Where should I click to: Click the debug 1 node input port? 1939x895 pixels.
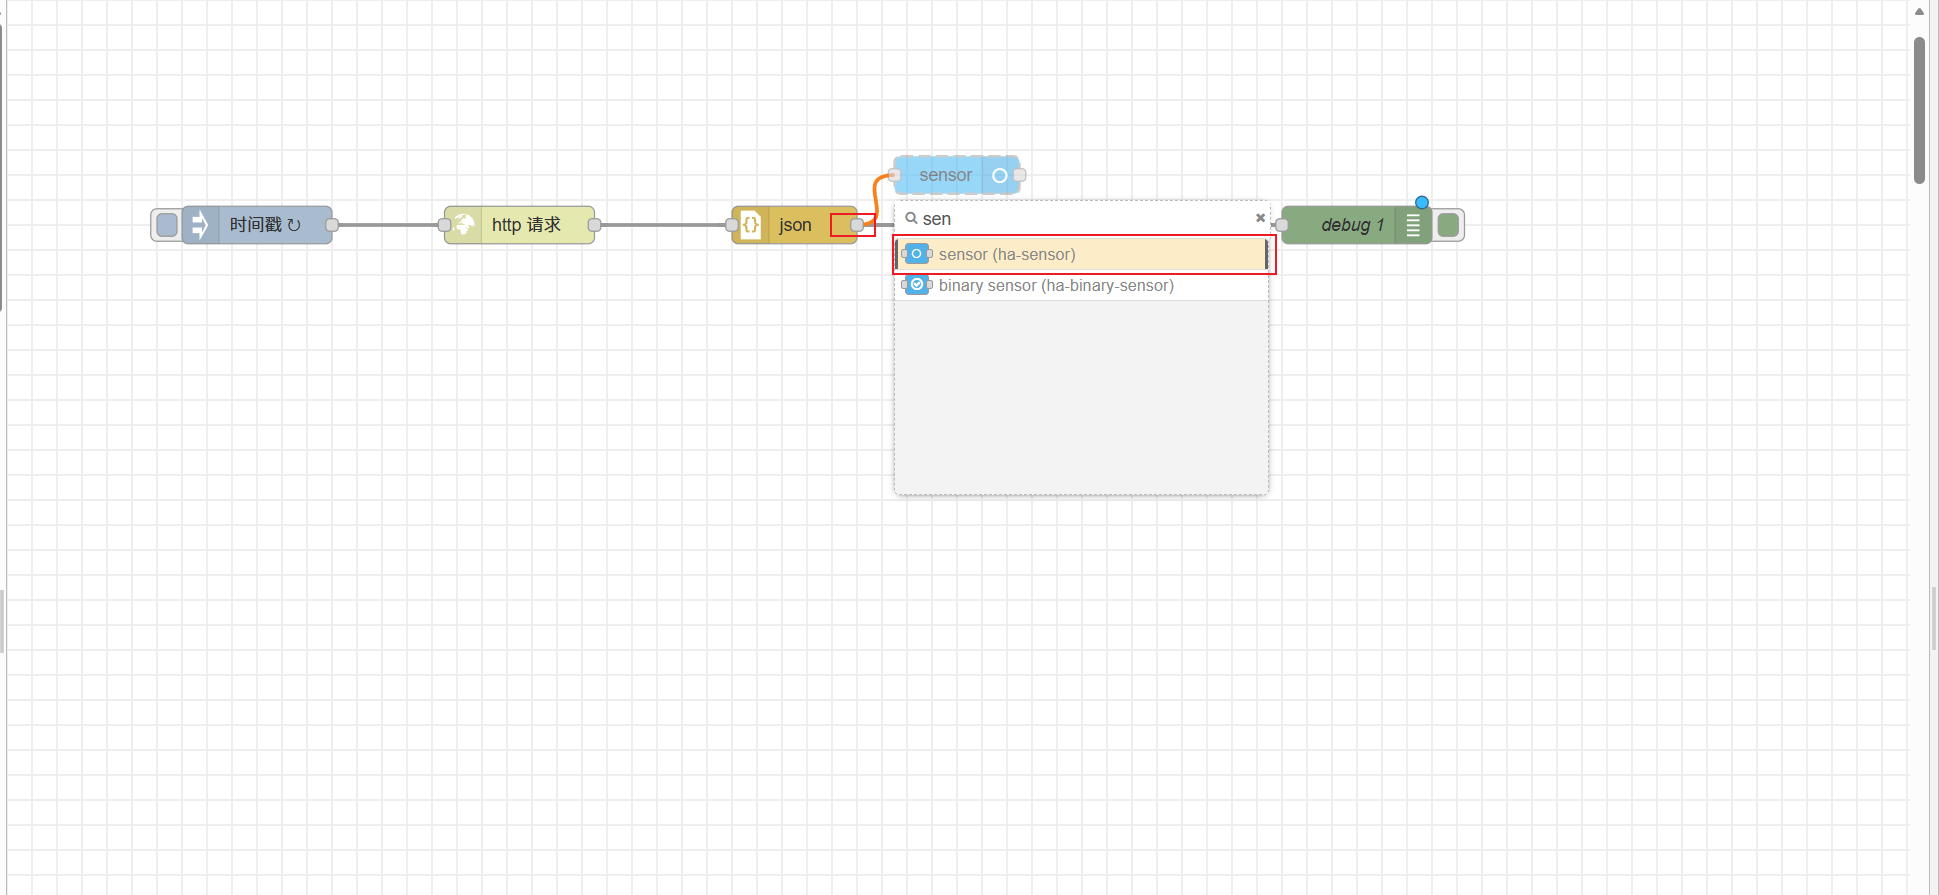pos(1282,225)
